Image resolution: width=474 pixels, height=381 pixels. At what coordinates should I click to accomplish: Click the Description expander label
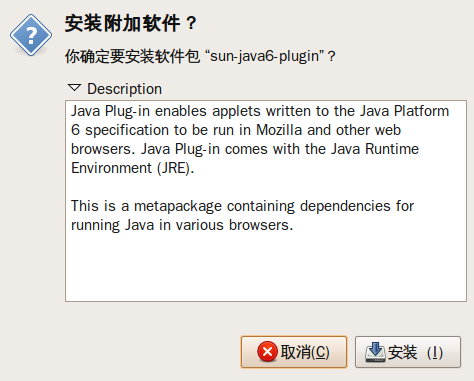point(124,89)
